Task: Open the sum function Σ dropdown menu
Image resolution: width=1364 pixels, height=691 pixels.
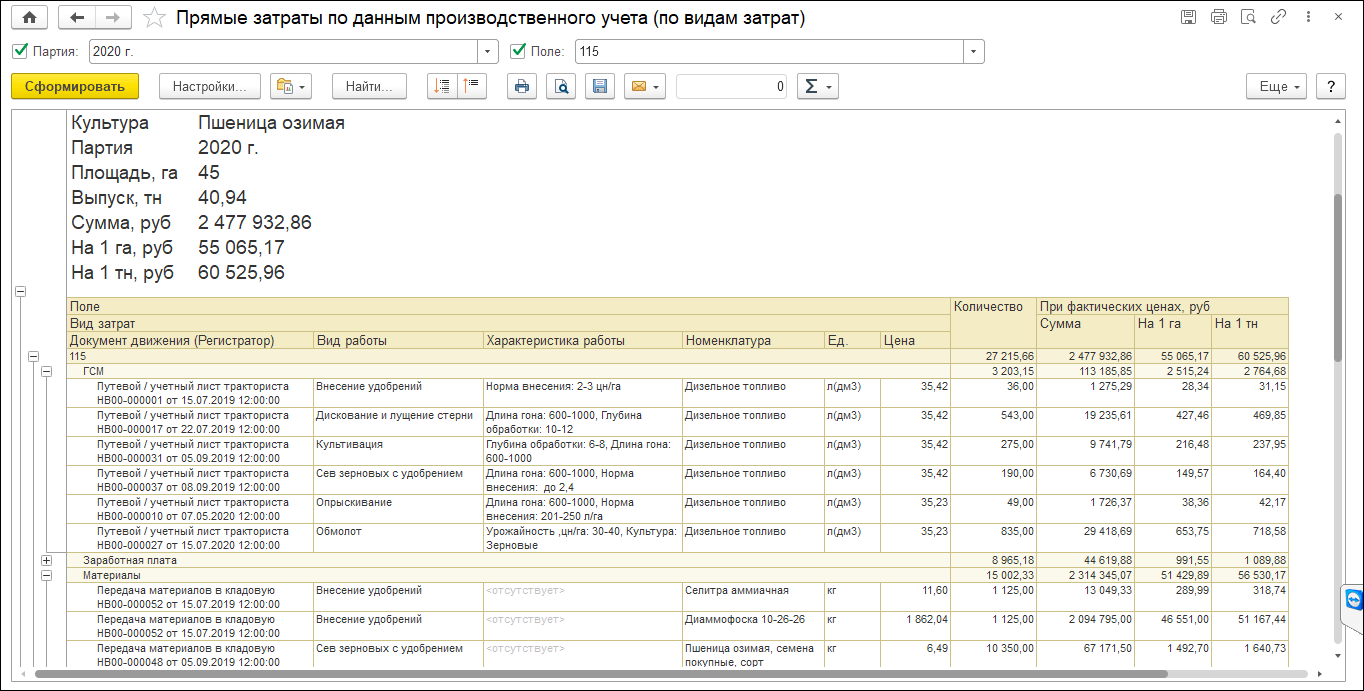Action: tap(817, 87)
